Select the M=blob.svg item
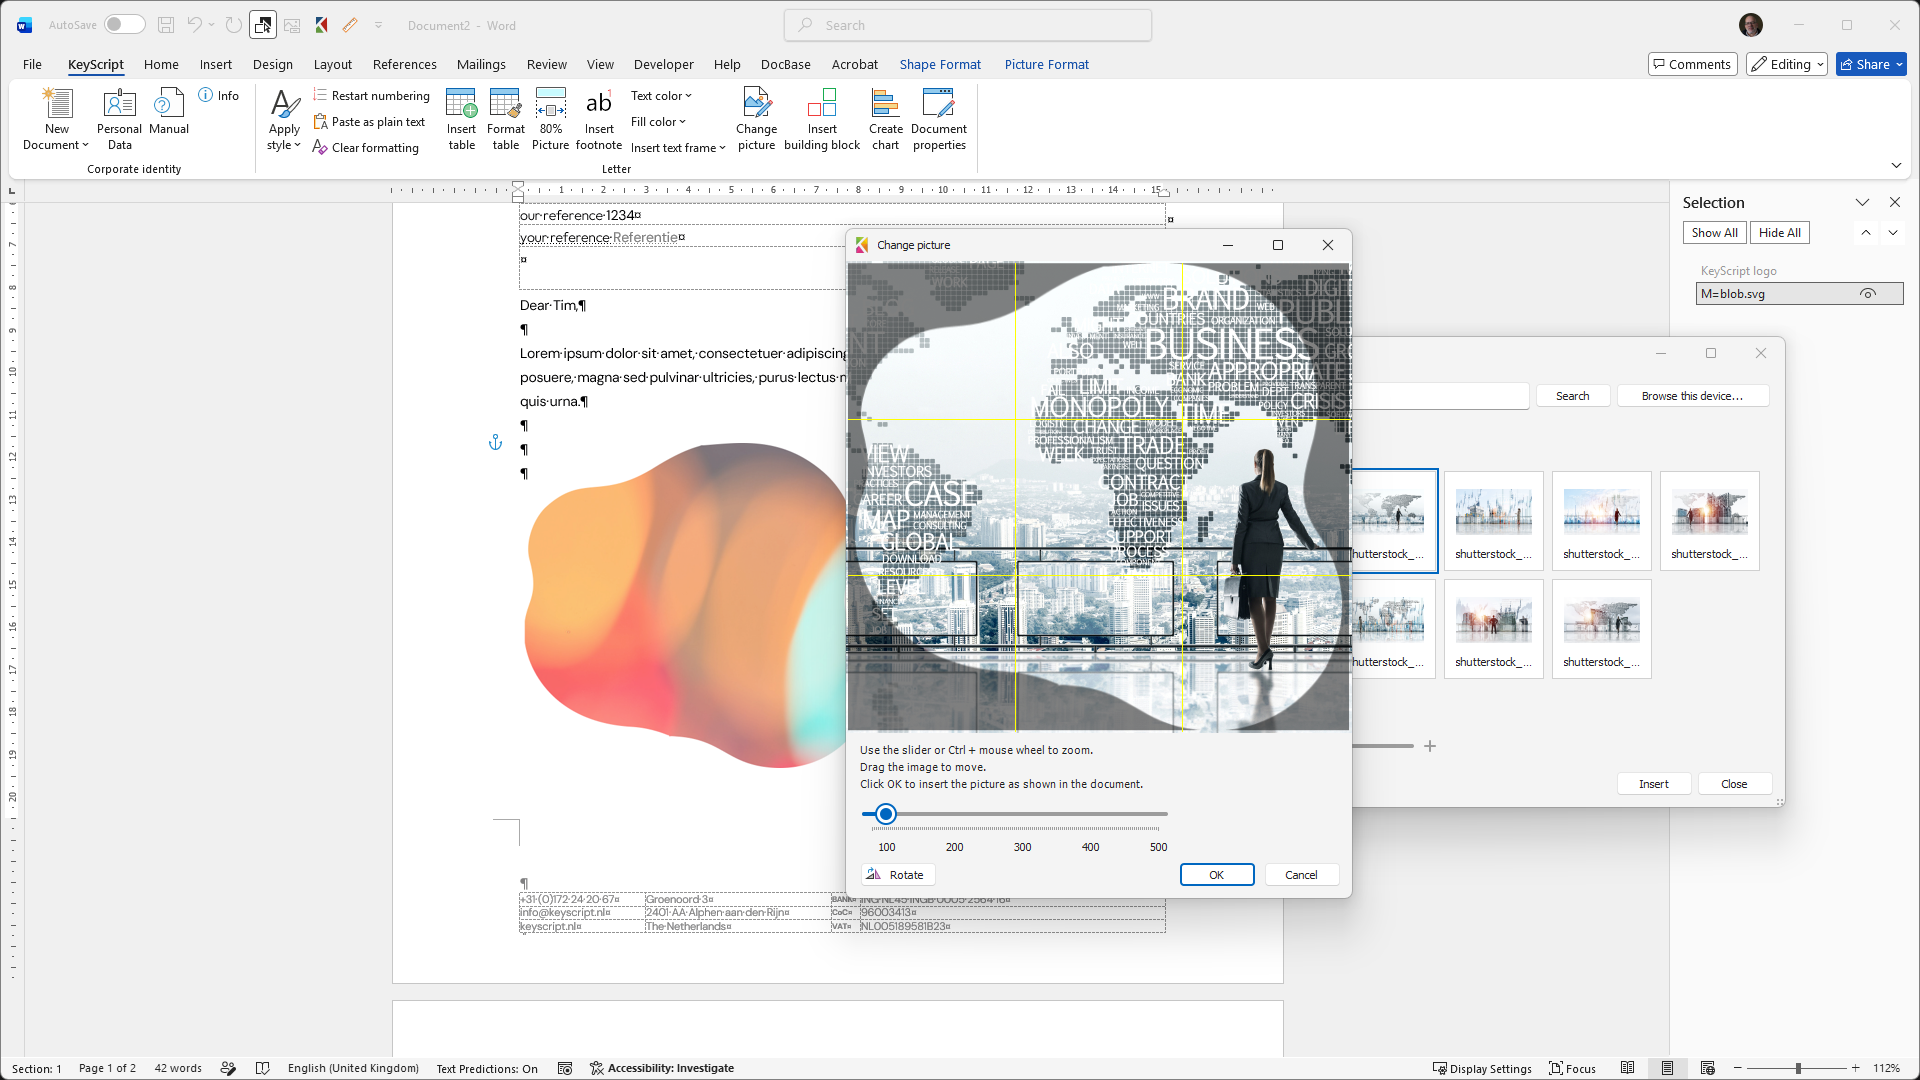 pos(1799,293)
